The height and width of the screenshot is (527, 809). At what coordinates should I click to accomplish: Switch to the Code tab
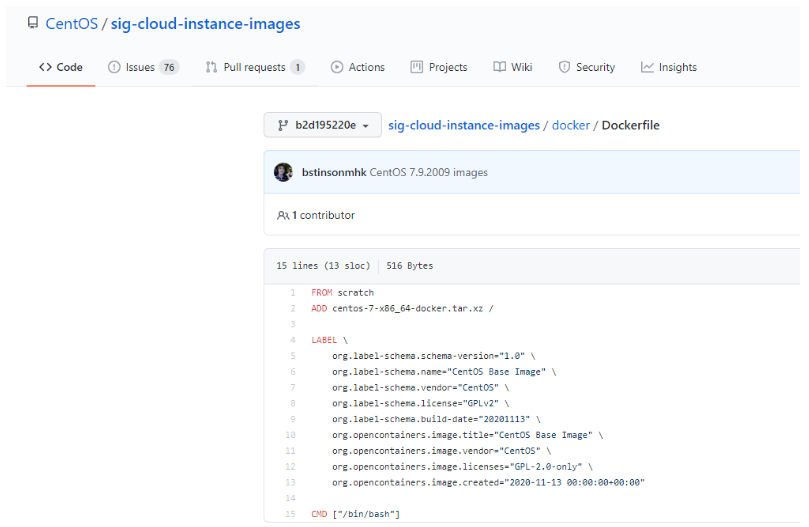point(61,67)
